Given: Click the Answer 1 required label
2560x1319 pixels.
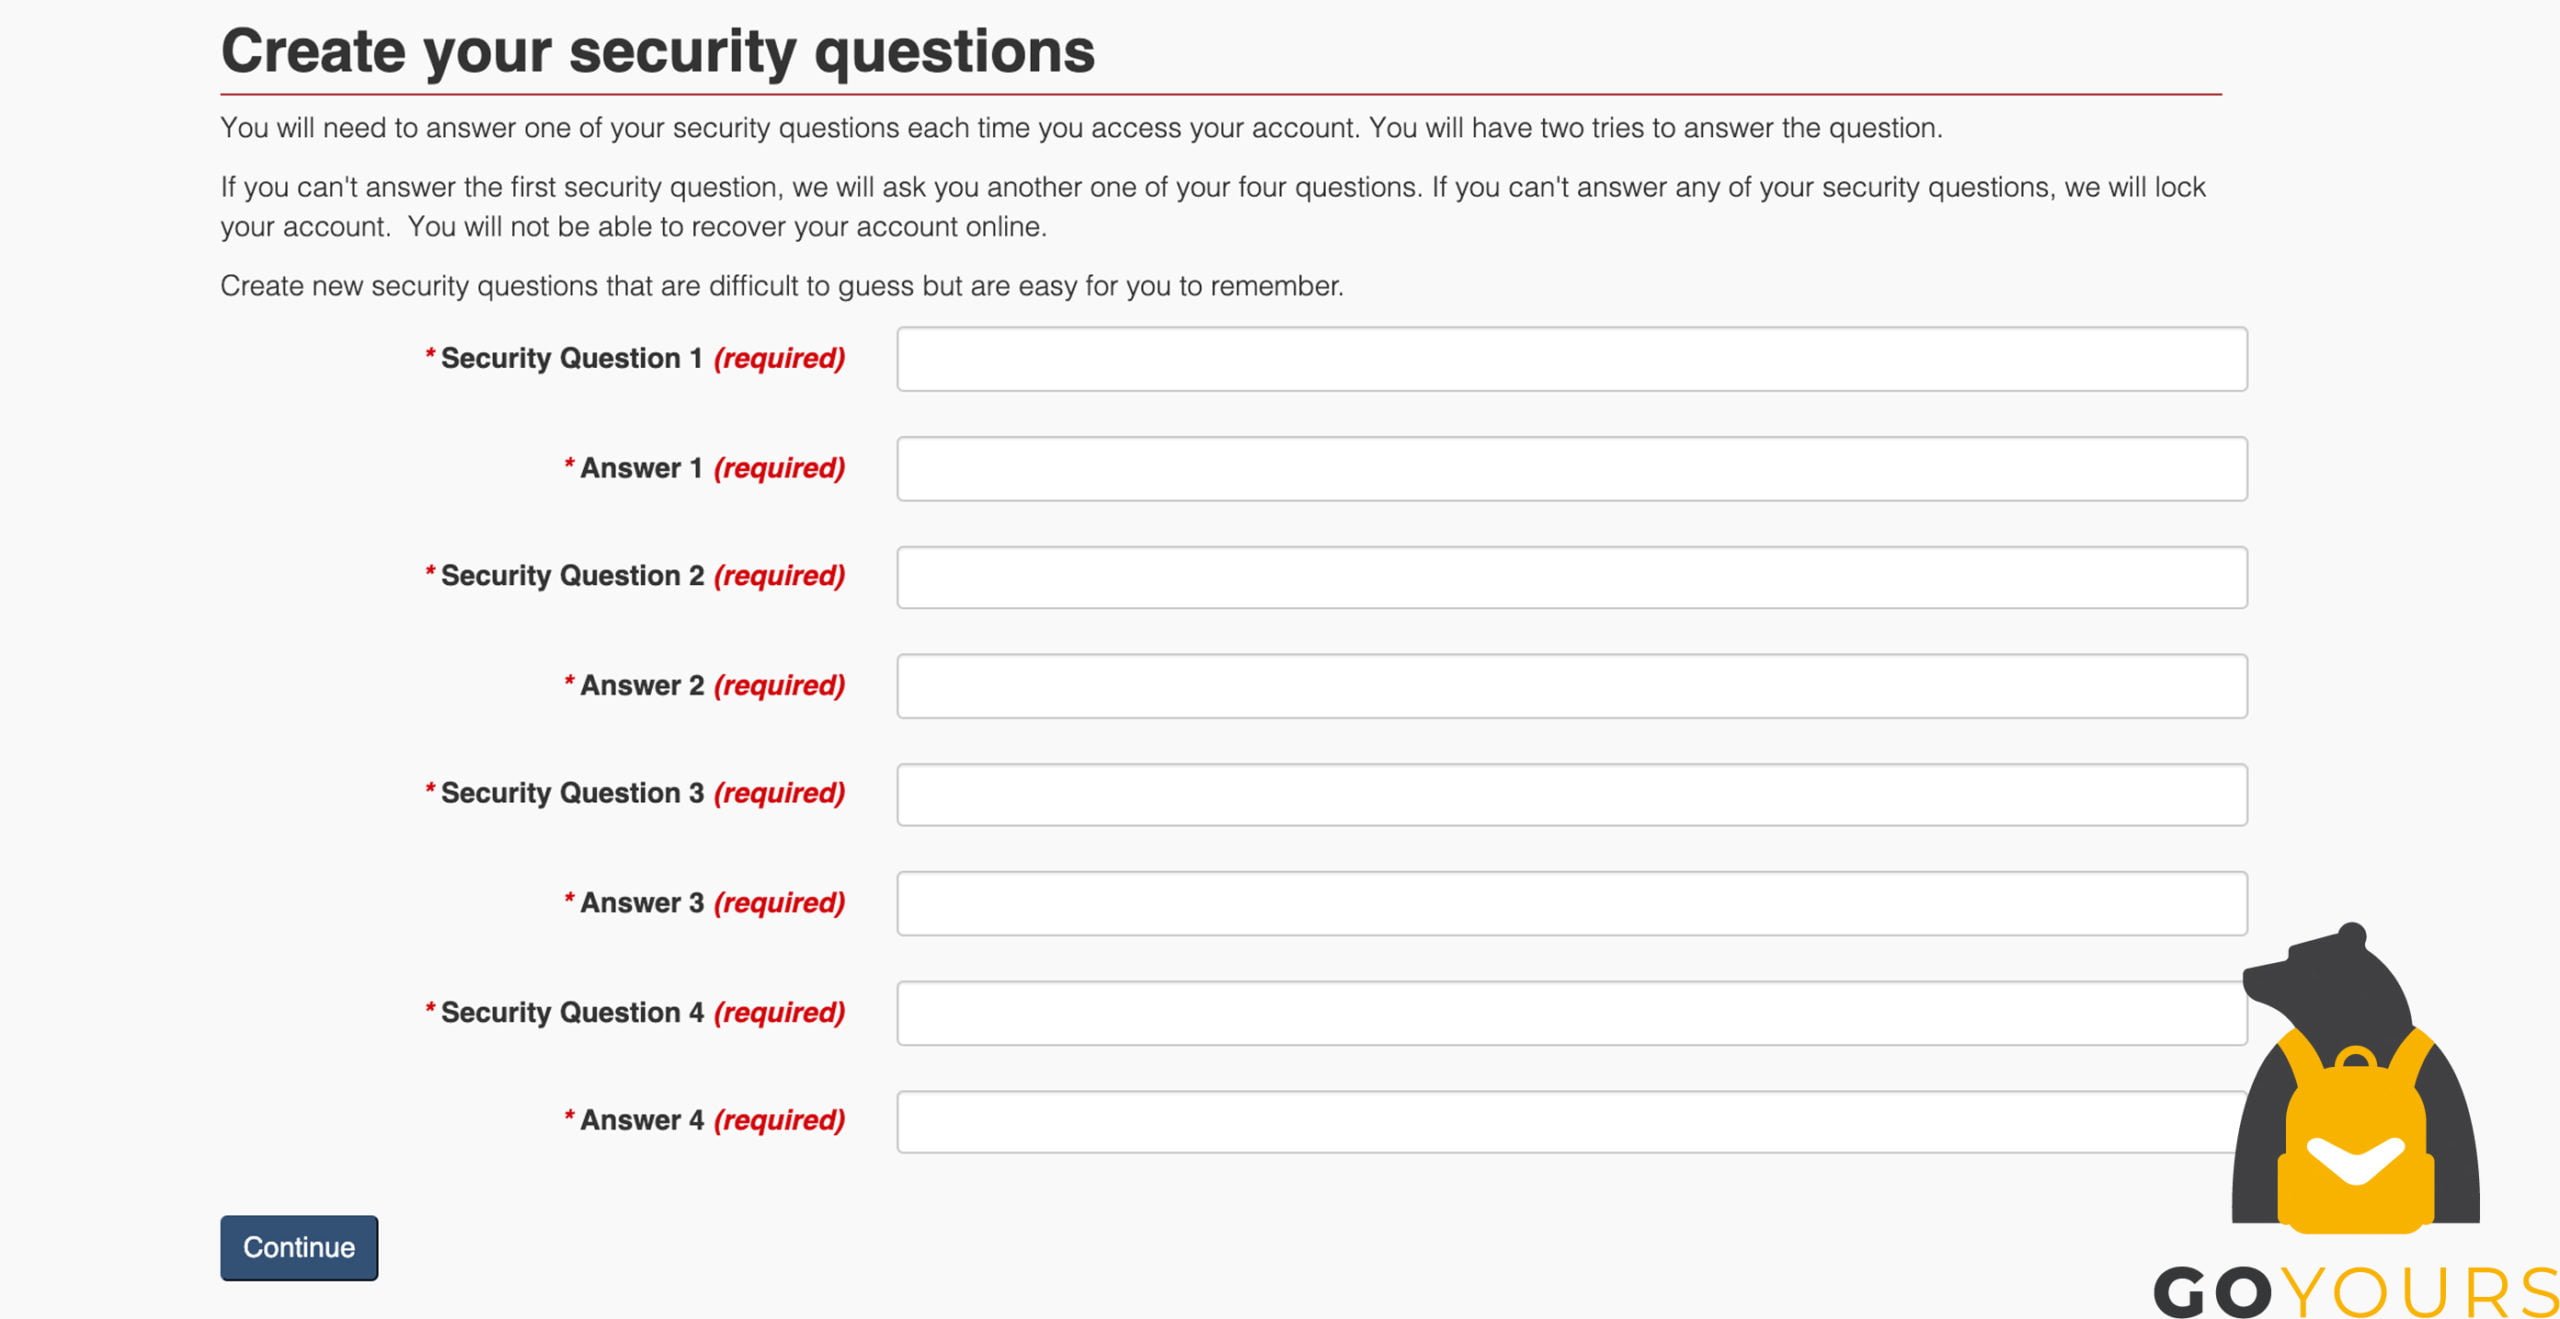Looking at the screenshot, I should tap(705, 468).
